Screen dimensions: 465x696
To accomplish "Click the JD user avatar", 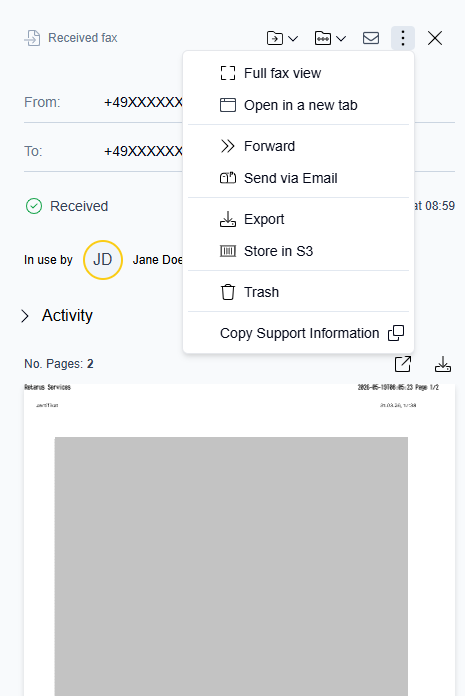I will 102,260.
